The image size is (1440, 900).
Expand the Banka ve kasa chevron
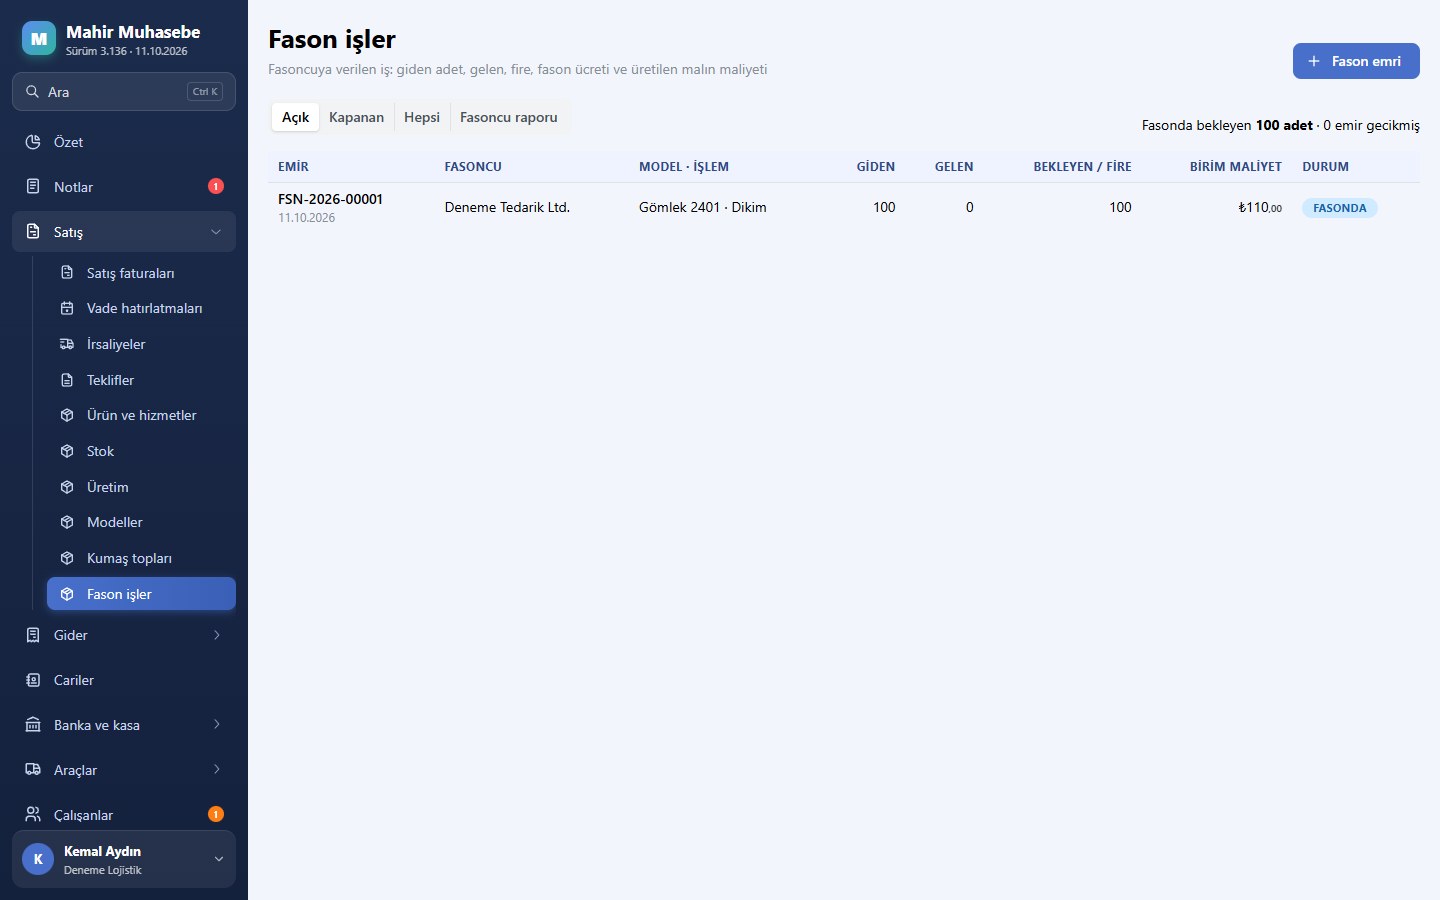pos(216,725)
